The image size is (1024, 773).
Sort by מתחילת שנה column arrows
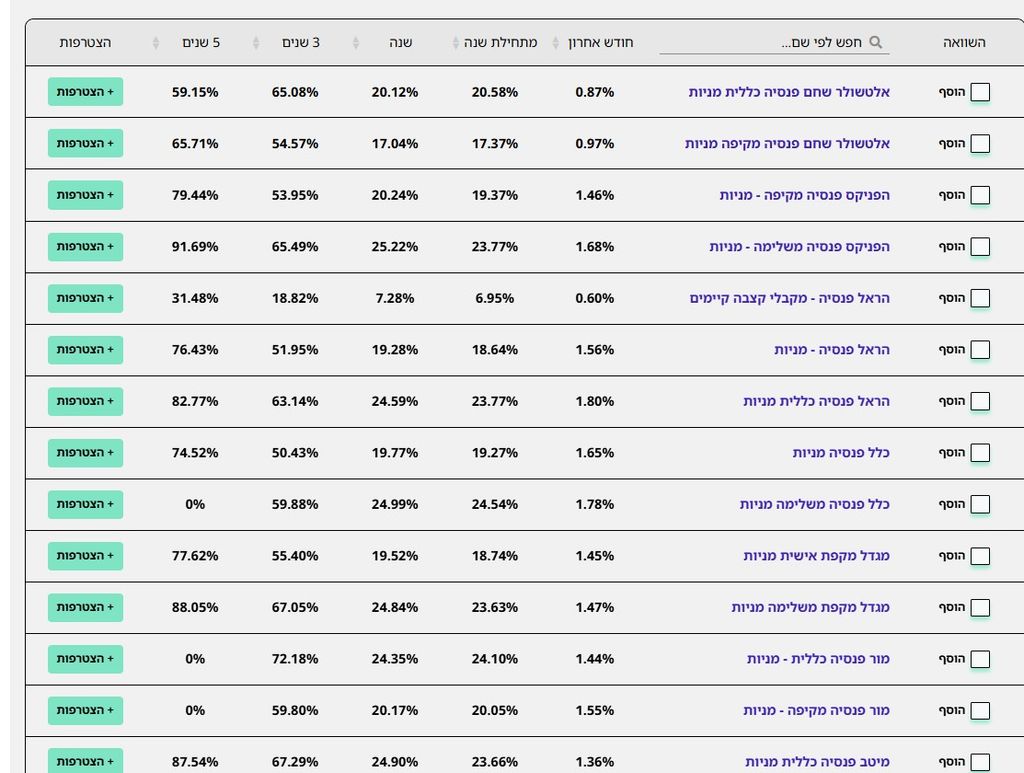456,42
